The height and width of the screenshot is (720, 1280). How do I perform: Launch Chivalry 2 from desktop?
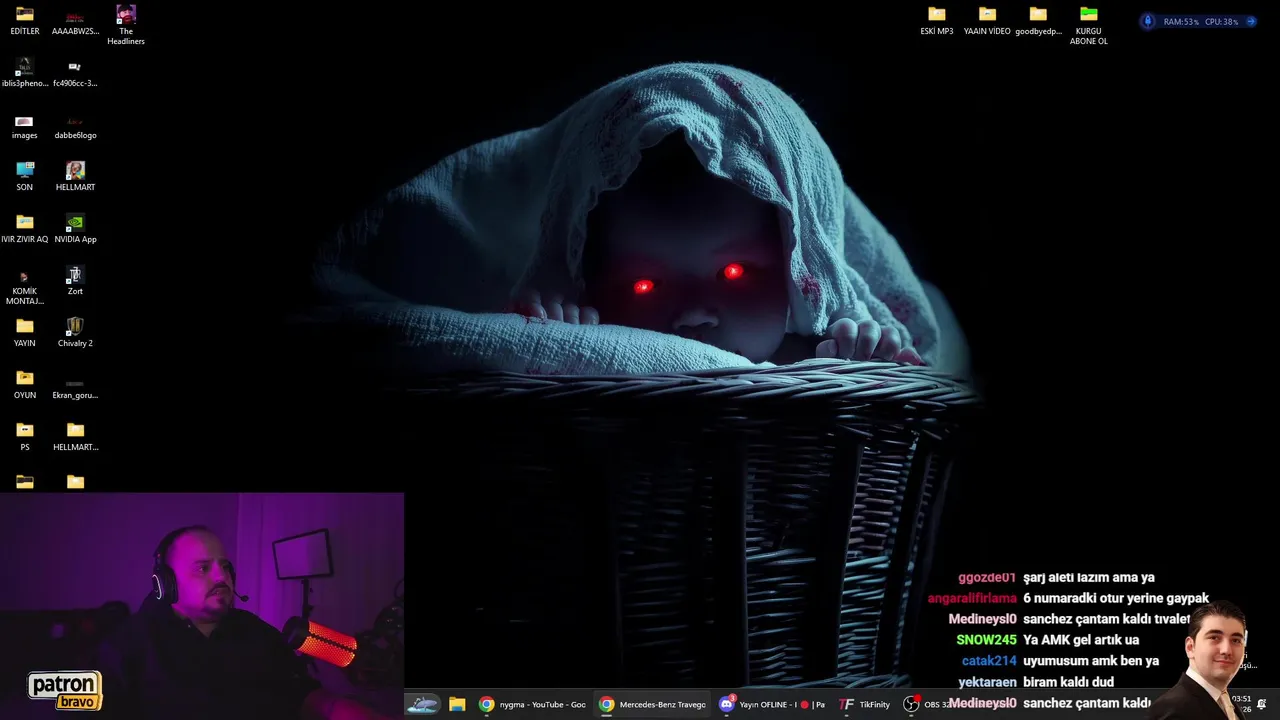[x=75, y=333]
